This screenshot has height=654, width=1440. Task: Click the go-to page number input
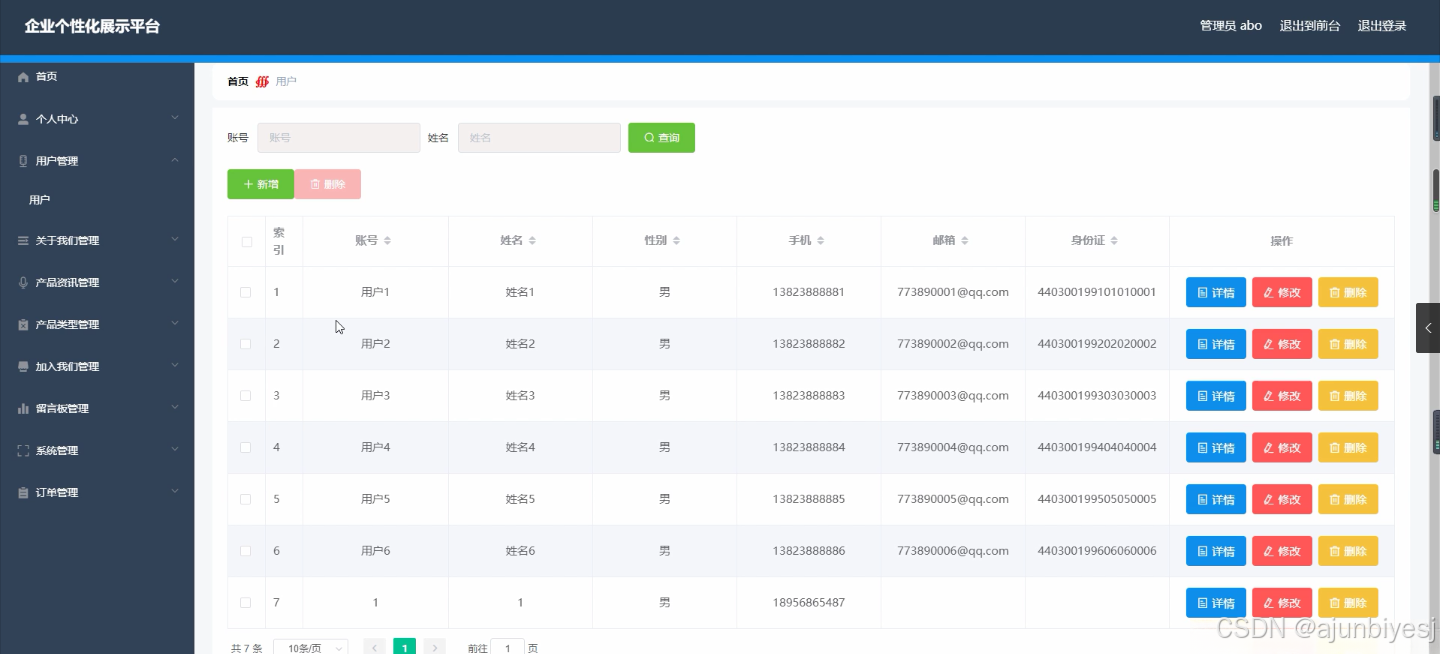point(507,648)
